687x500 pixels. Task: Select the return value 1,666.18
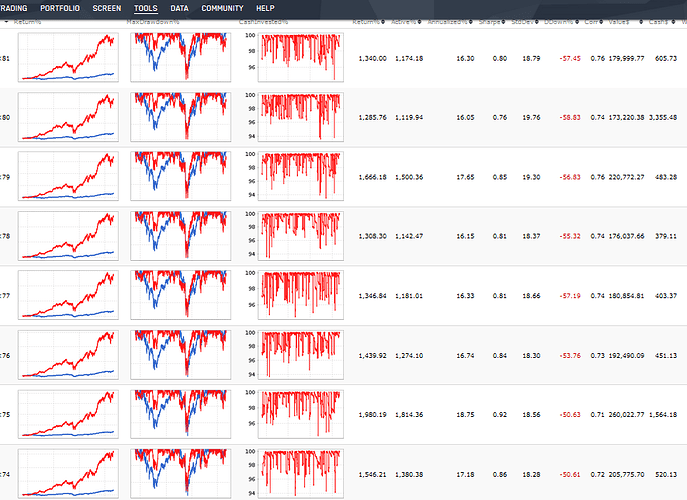(x=372, y=177)
